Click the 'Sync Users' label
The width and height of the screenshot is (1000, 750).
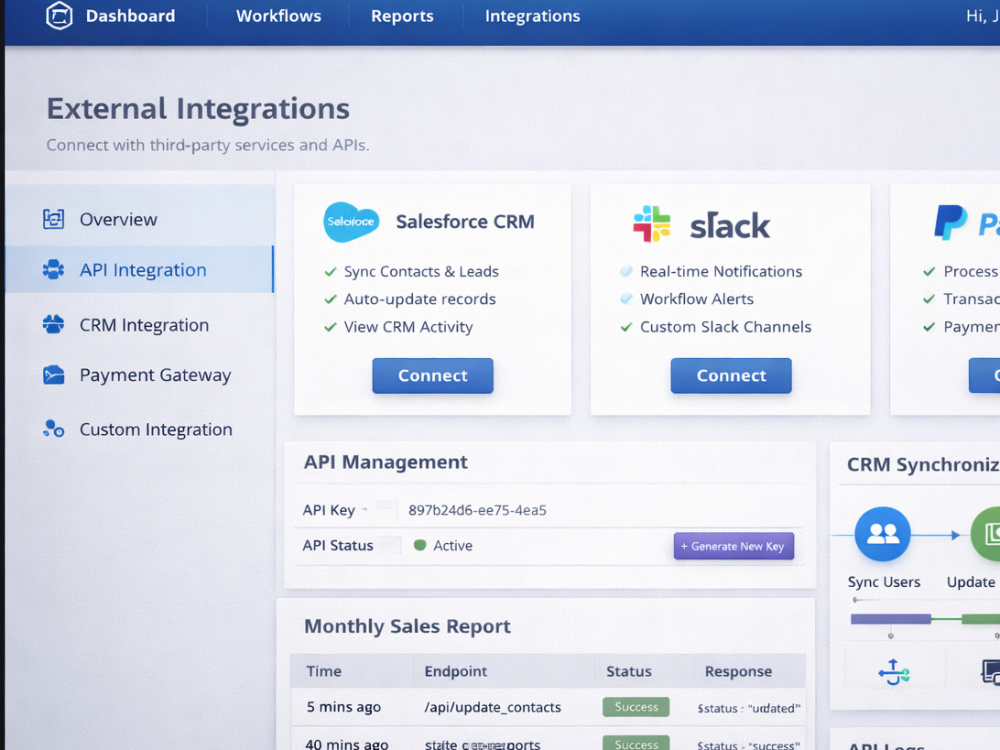pyautogui.click(x=883, y=582)
